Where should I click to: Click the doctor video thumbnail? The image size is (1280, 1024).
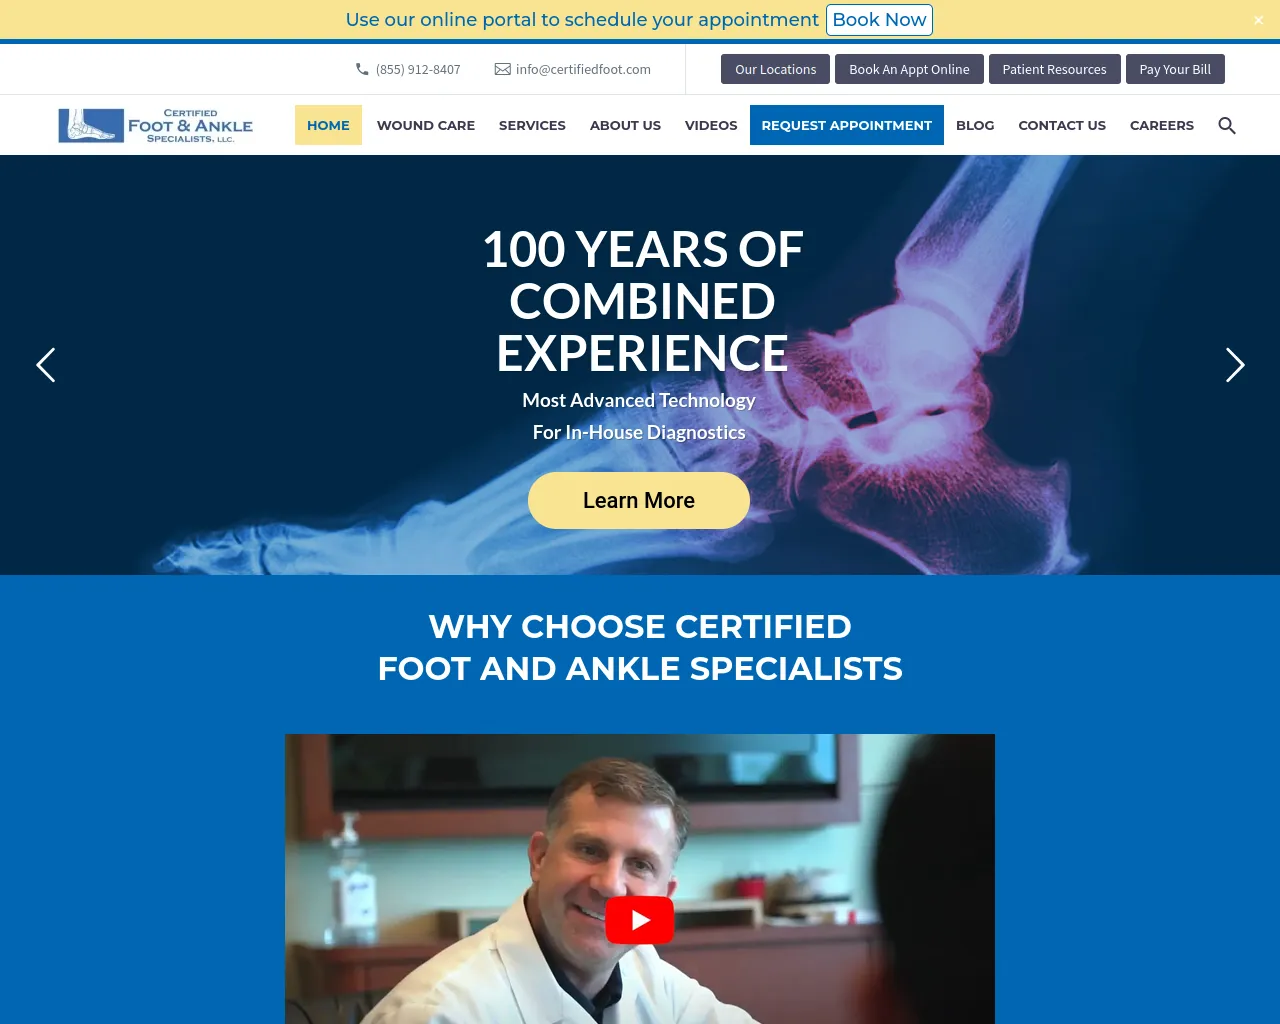point(640,879)
